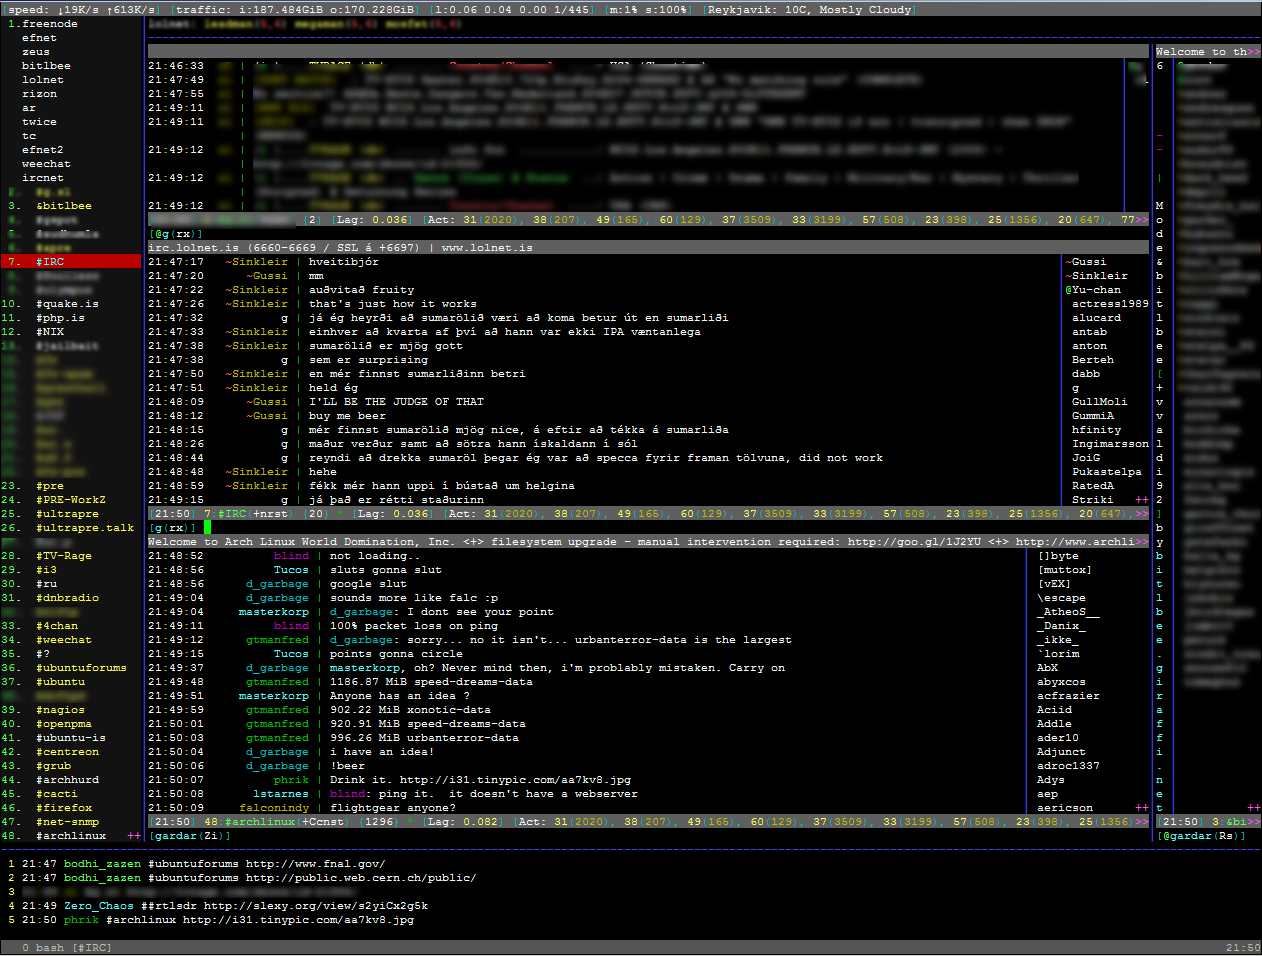
Task: Switch to the #weechat channel in the buffer list
Action: pyautogui.click(x=63, y=640)
